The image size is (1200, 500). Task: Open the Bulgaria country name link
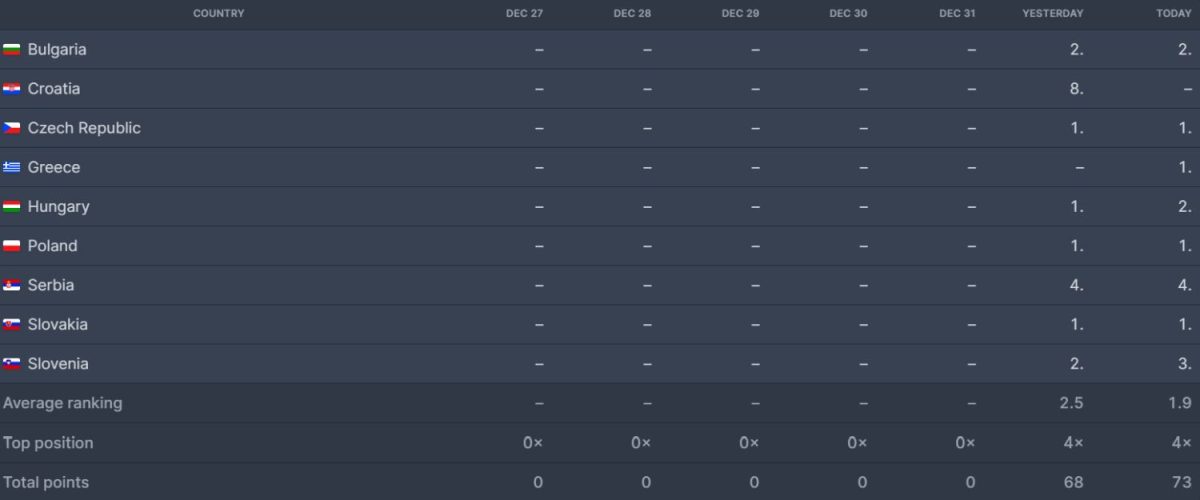[x=57, y=50]
